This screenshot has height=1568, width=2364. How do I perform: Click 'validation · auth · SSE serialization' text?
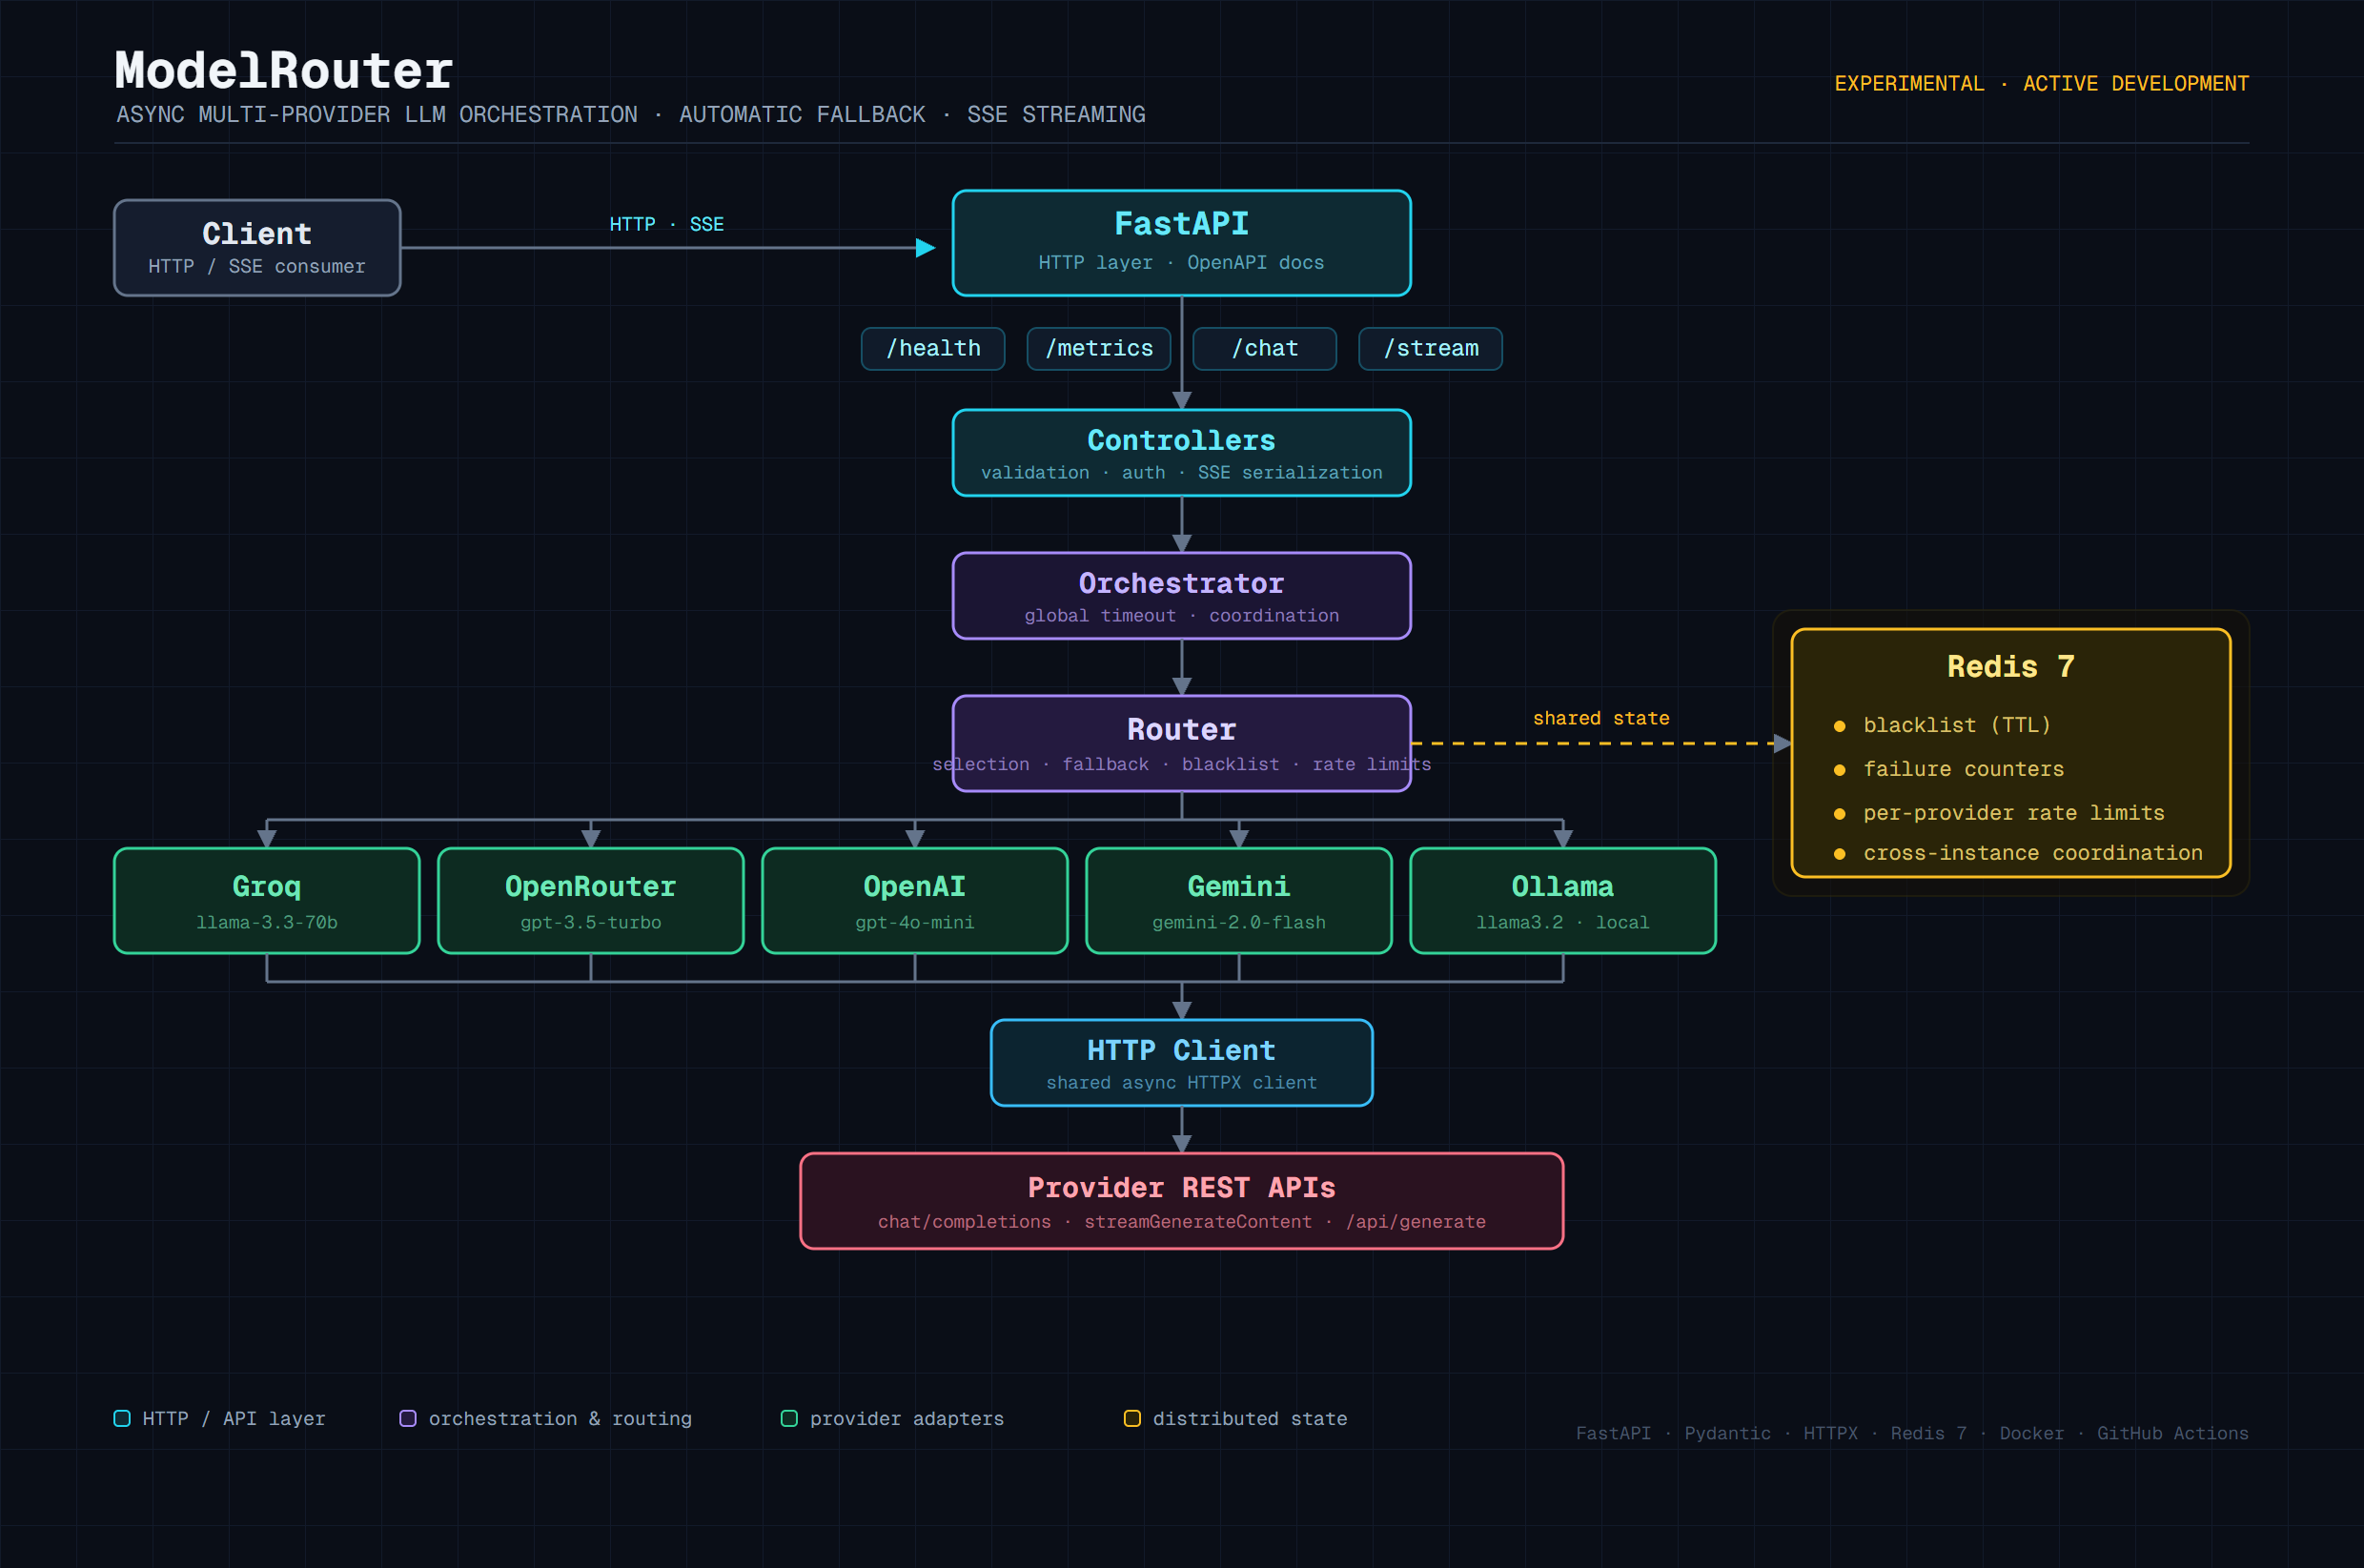click(1181, 472)
